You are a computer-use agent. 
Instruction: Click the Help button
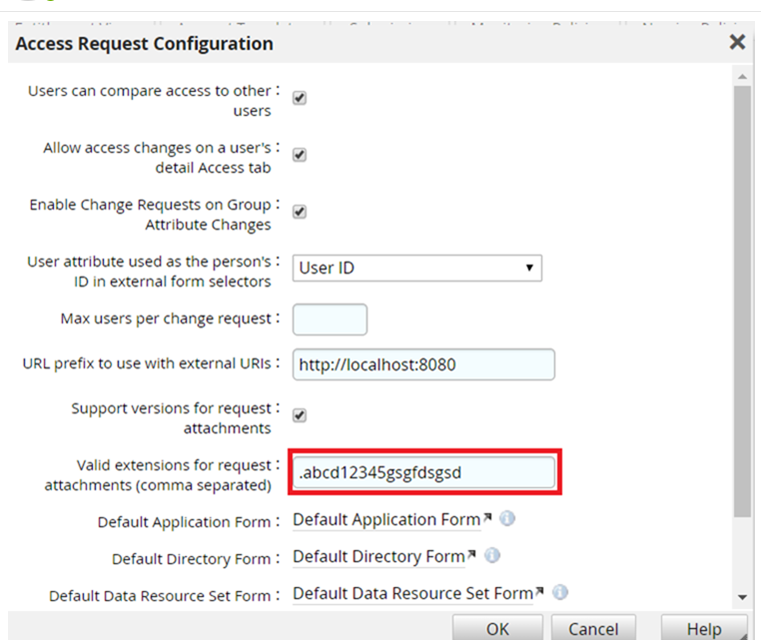pos(704,629)
